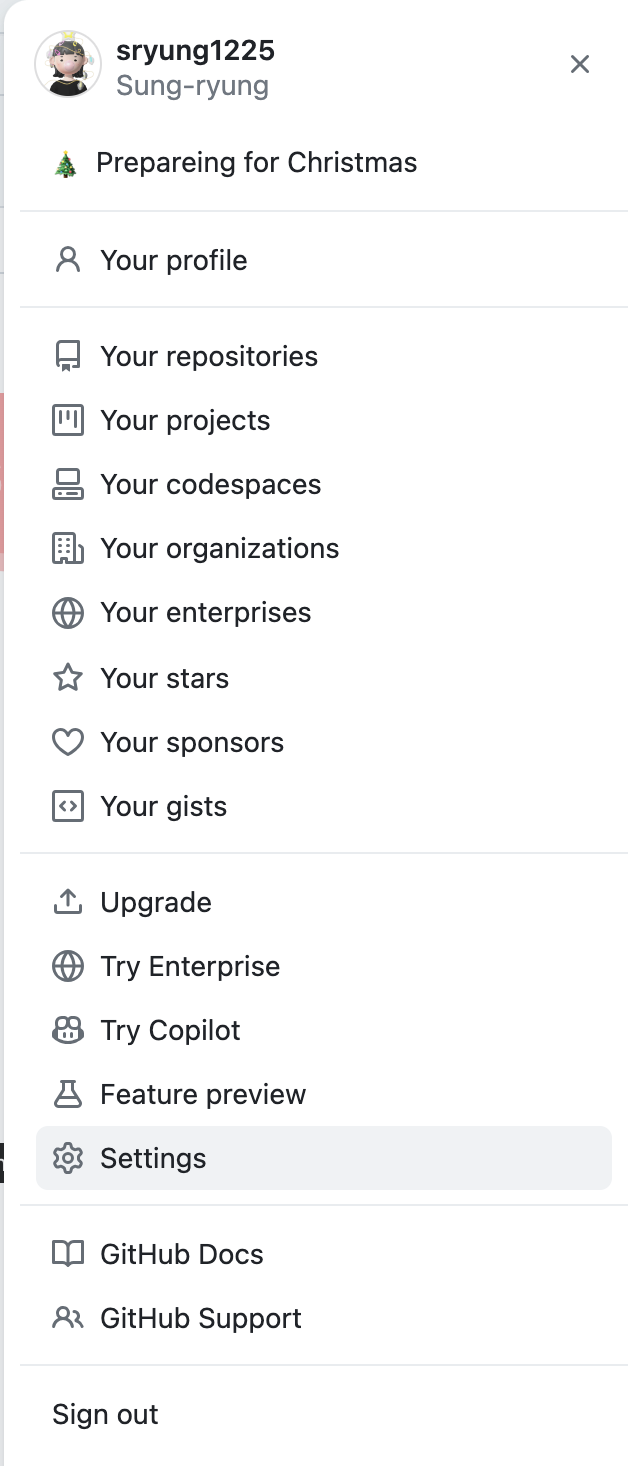This screenshot has height=1466, width=642.
Task: Click the repository icon beside Your repositories
Action: pyautogui.click(x=67, y=357)
